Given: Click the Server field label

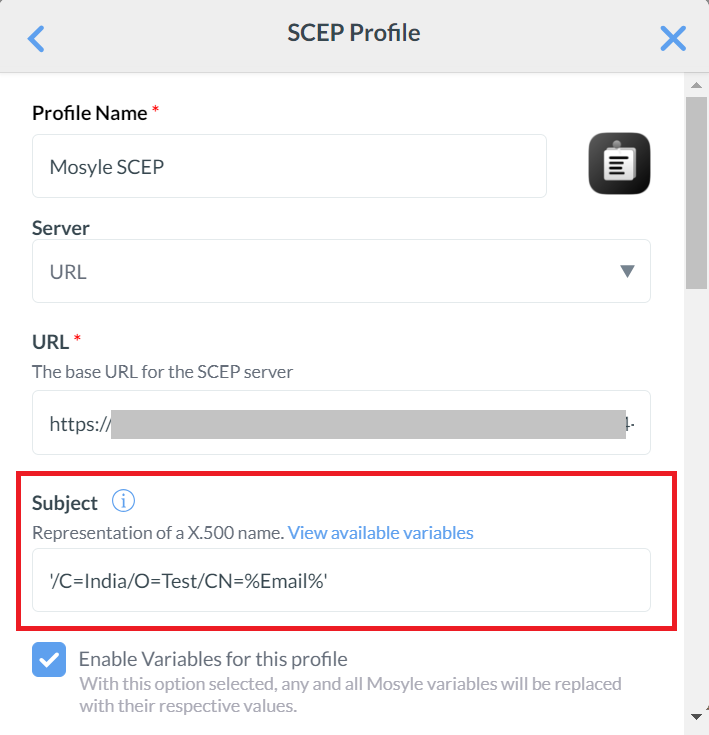Looking at the screenshot, I should tap(61, 228).
